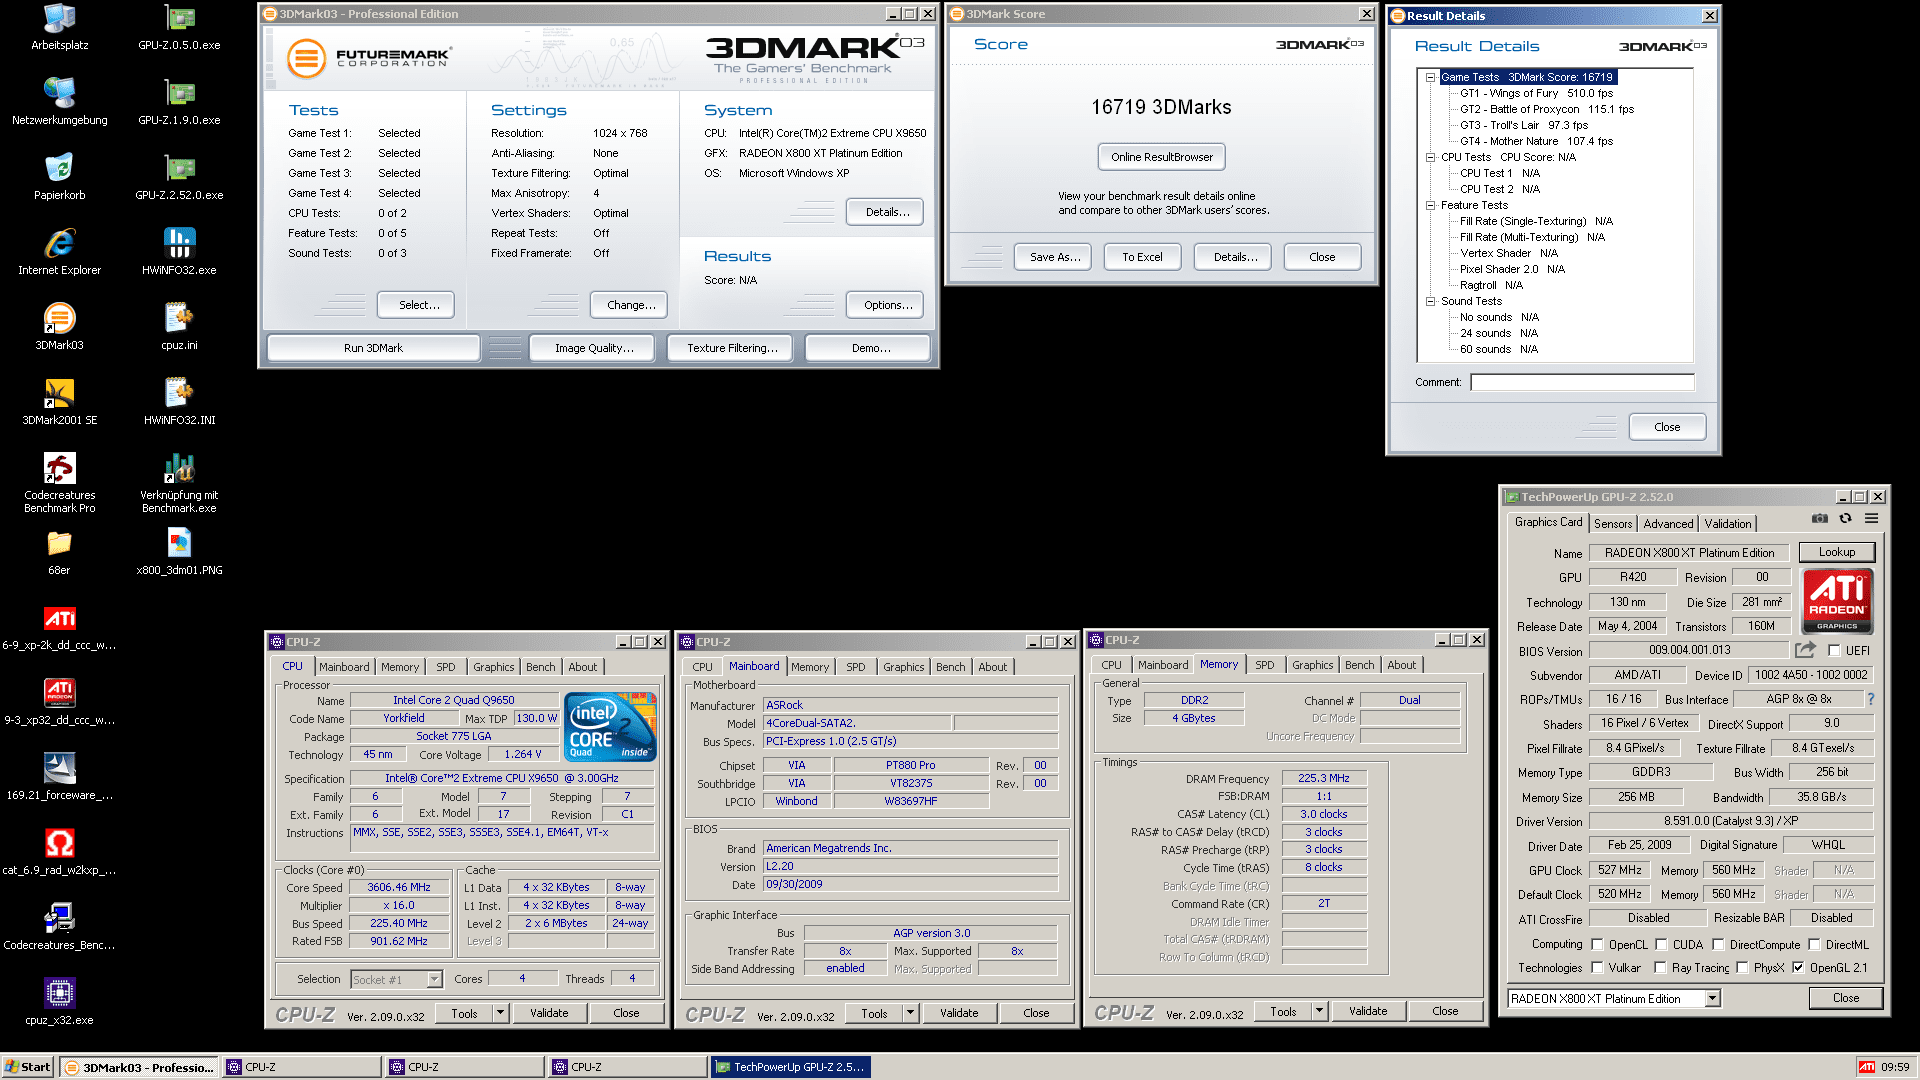This screenshot has height=1080, width=1920.
Task: Open the HWiNFO32.exe desktop icon
Action: click(179, 243)
